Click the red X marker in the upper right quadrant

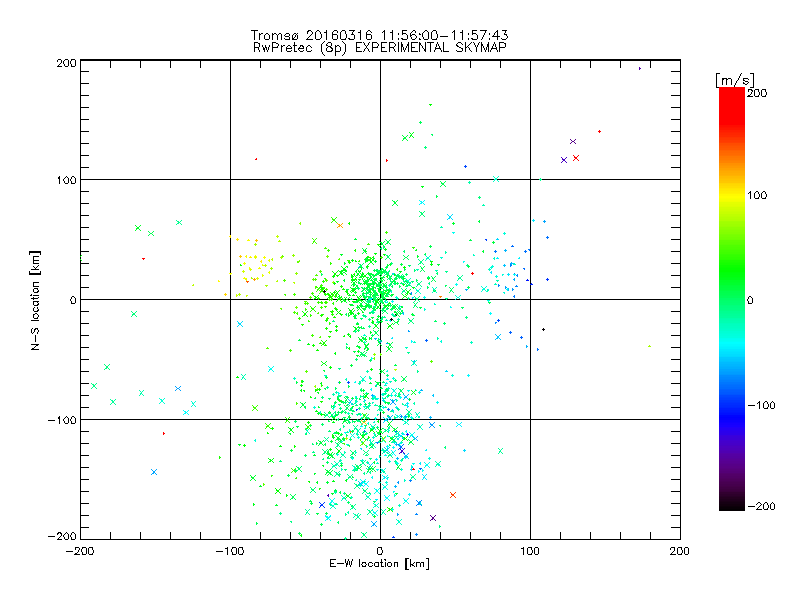click(576, 158)
